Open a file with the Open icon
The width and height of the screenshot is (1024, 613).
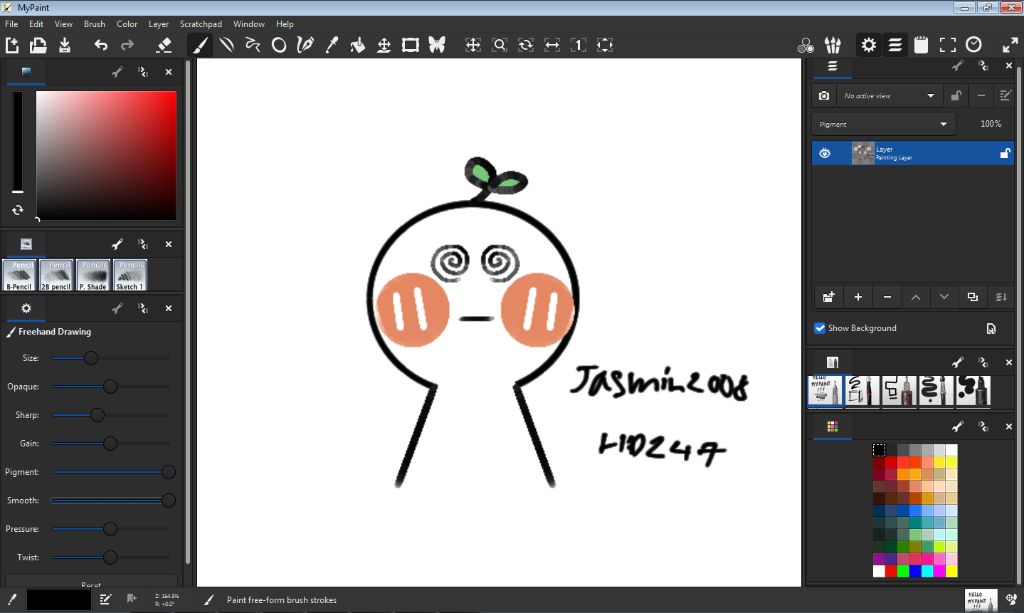(x=38, y=45)
